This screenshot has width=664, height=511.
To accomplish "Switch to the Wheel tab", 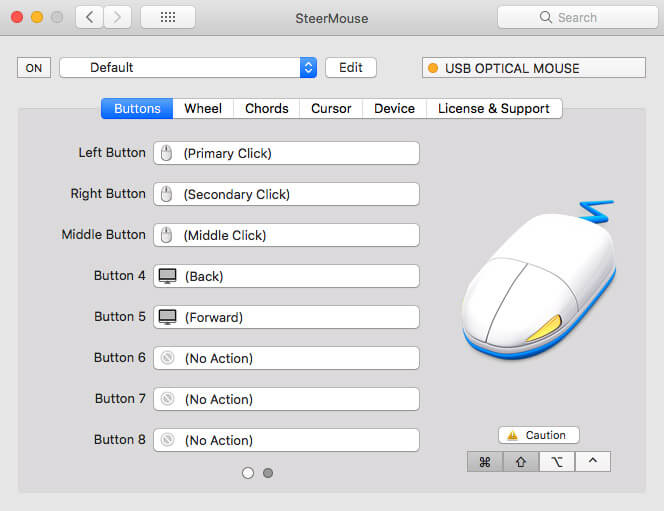I will 203,108.
